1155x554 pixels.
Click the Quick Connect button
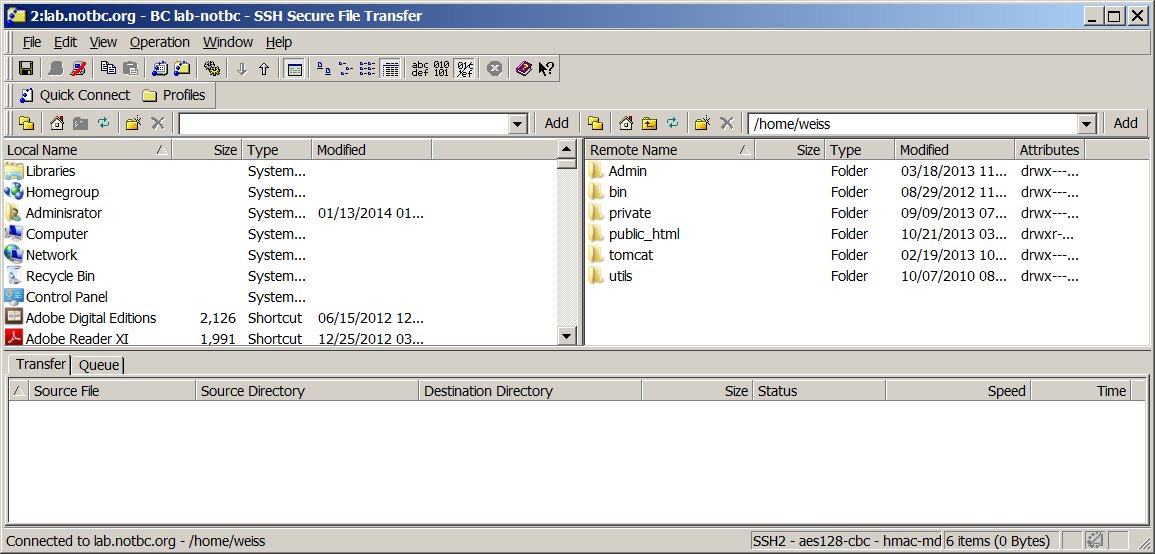click(75, 95)
